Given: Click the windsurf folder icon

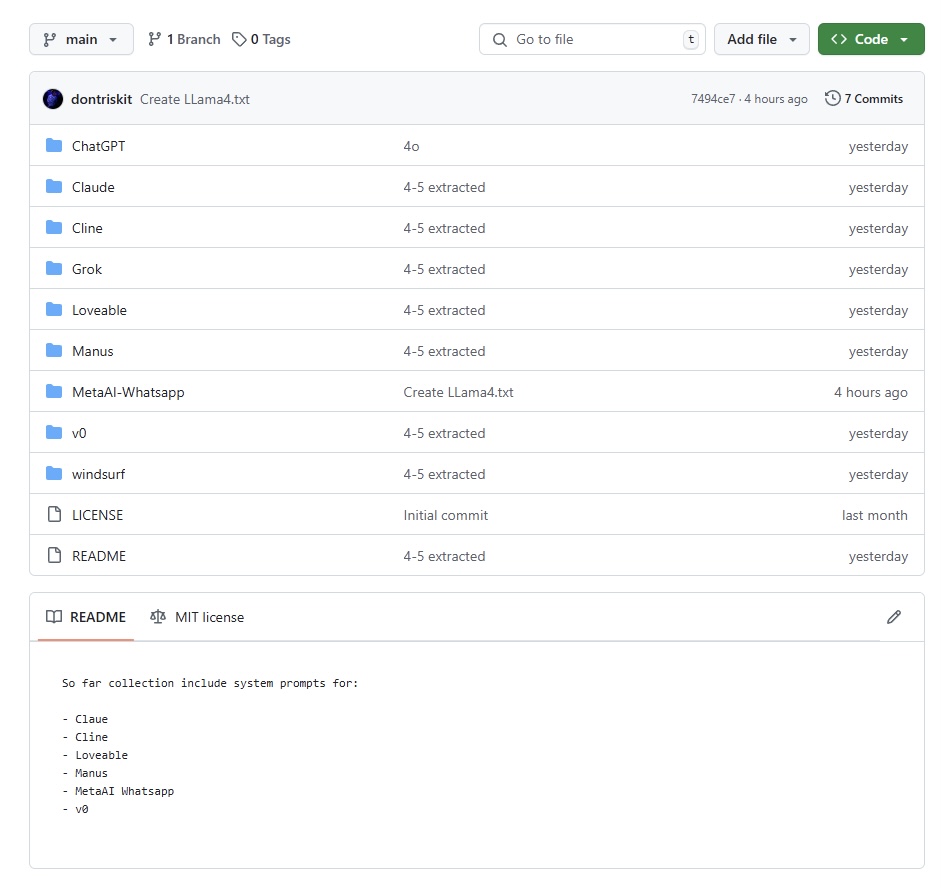Looking at the screenshot, I should 54,473.
